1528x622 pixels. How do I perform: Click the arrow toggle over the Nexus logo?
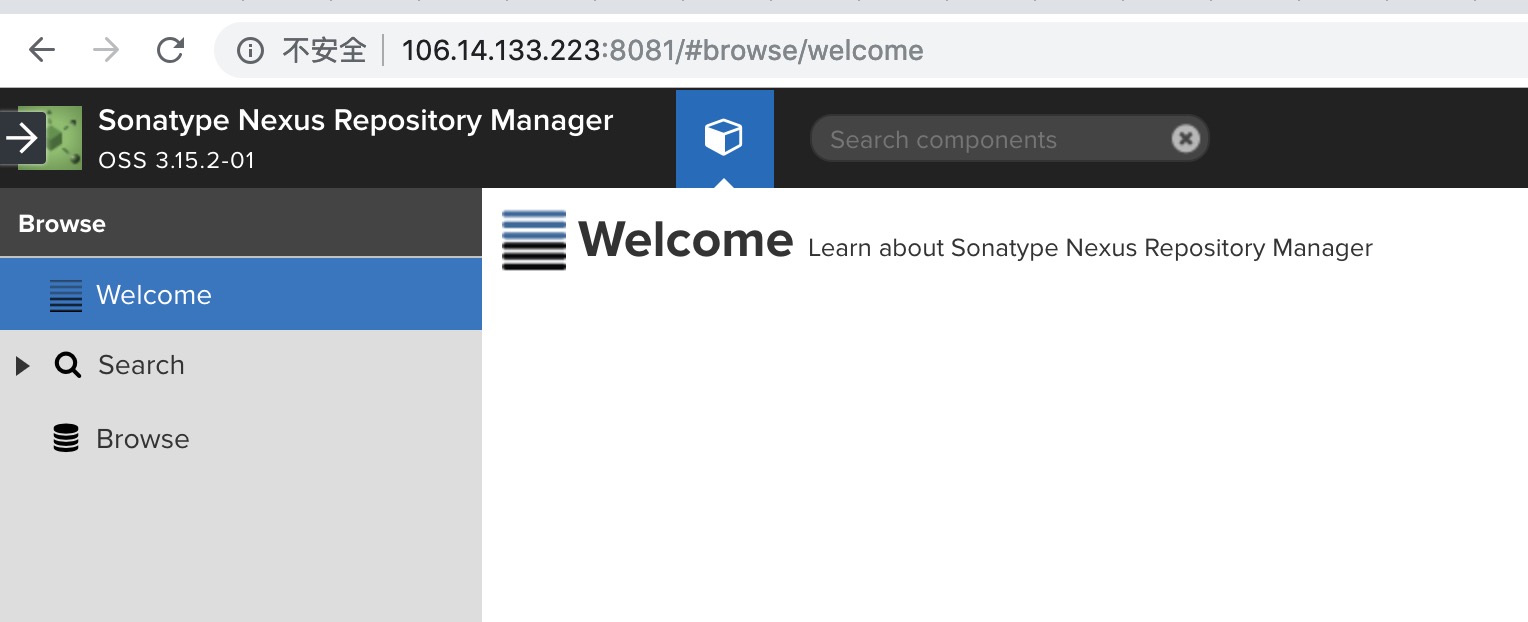(x=23, y=138)
